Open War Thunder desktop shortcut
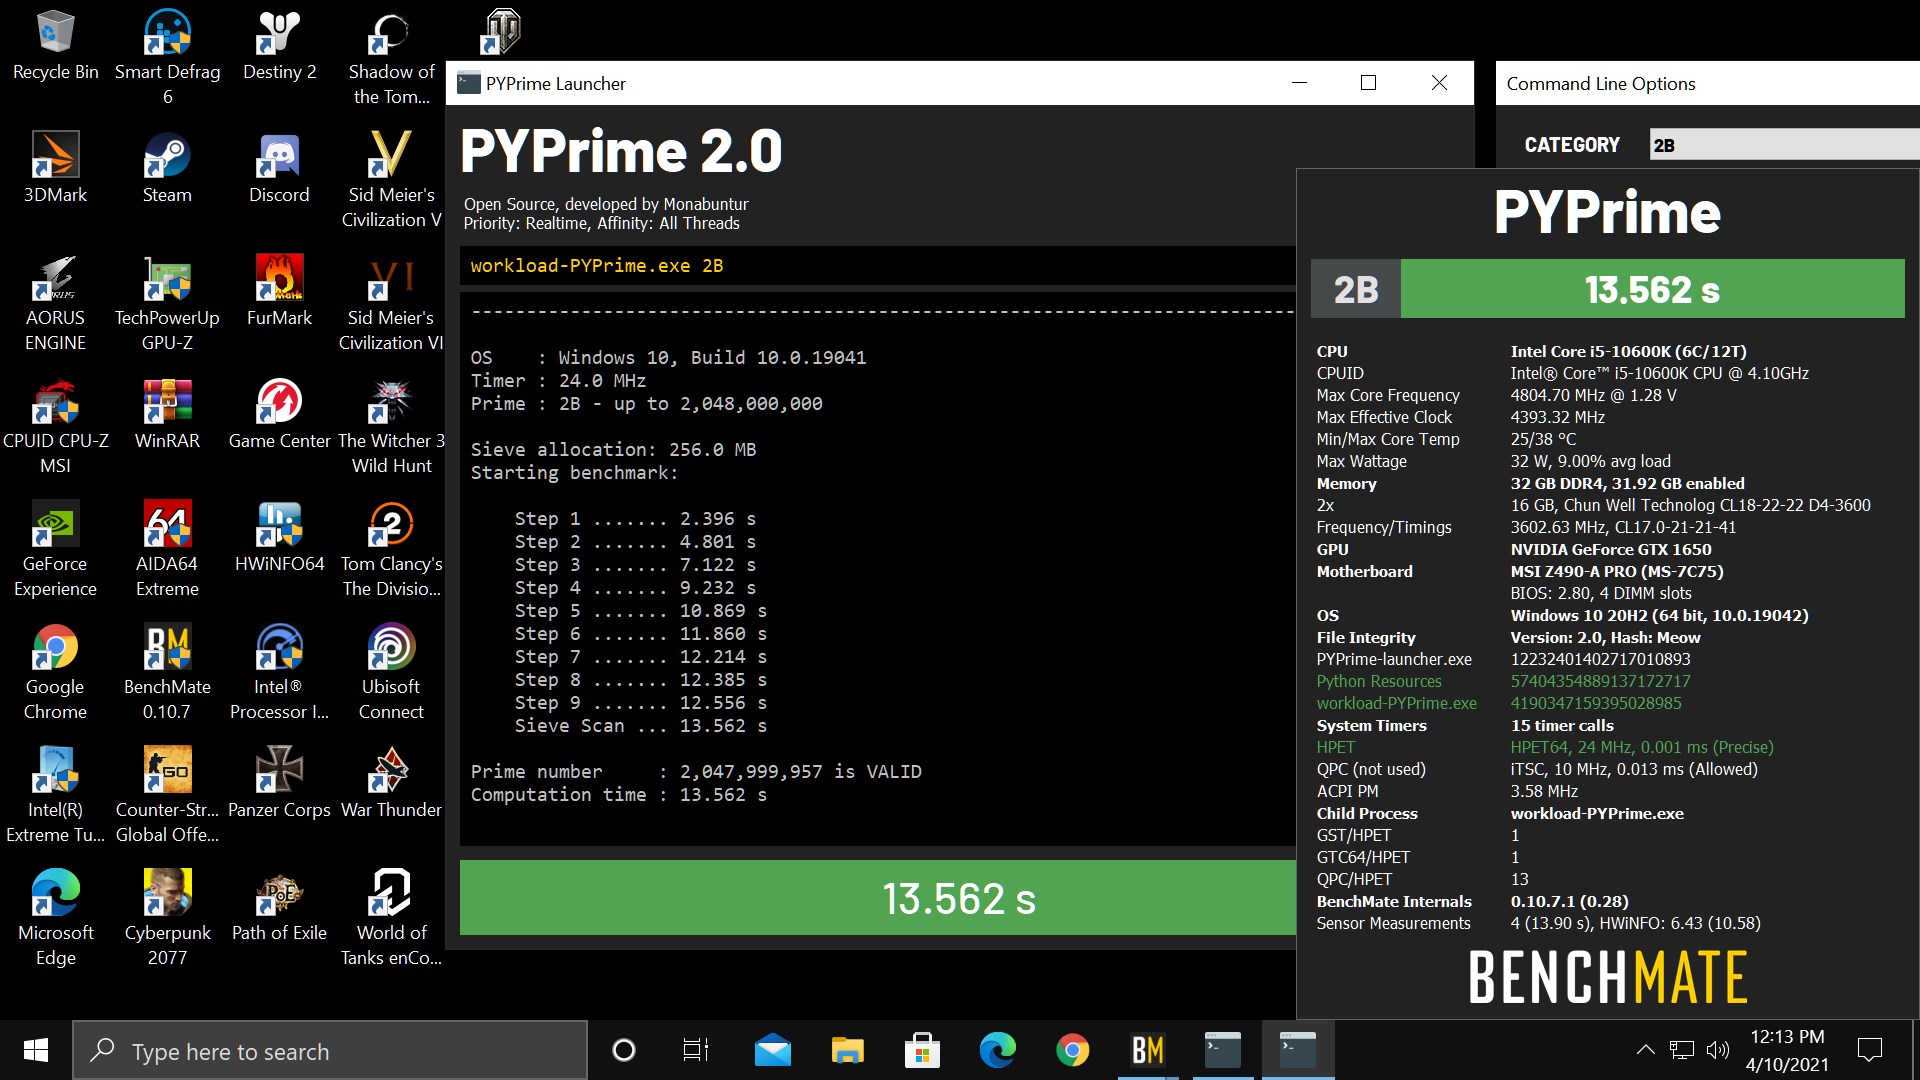Image resolution: width=1920 pixels, height=1080 pixels. click(391, 784)
